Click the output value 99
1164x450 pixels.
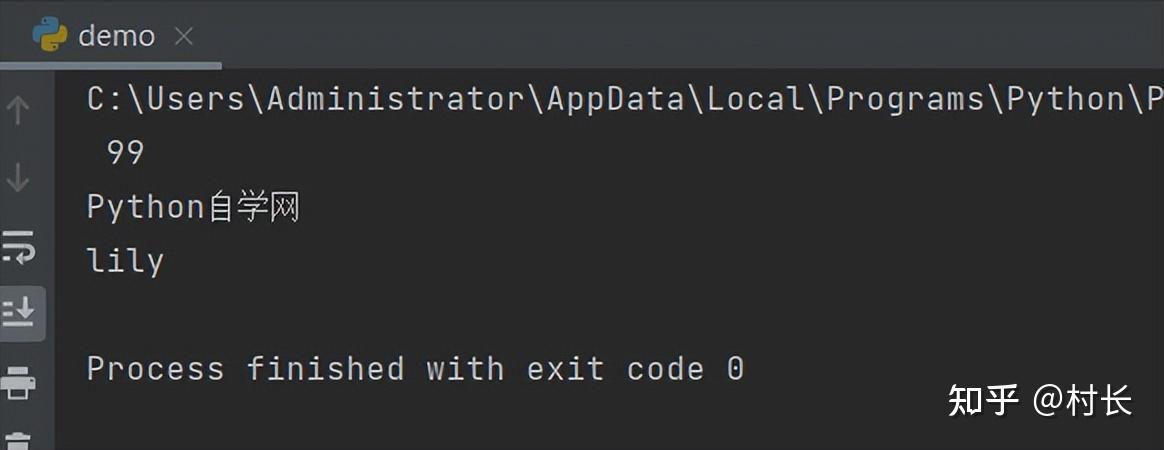click(125, 153)
